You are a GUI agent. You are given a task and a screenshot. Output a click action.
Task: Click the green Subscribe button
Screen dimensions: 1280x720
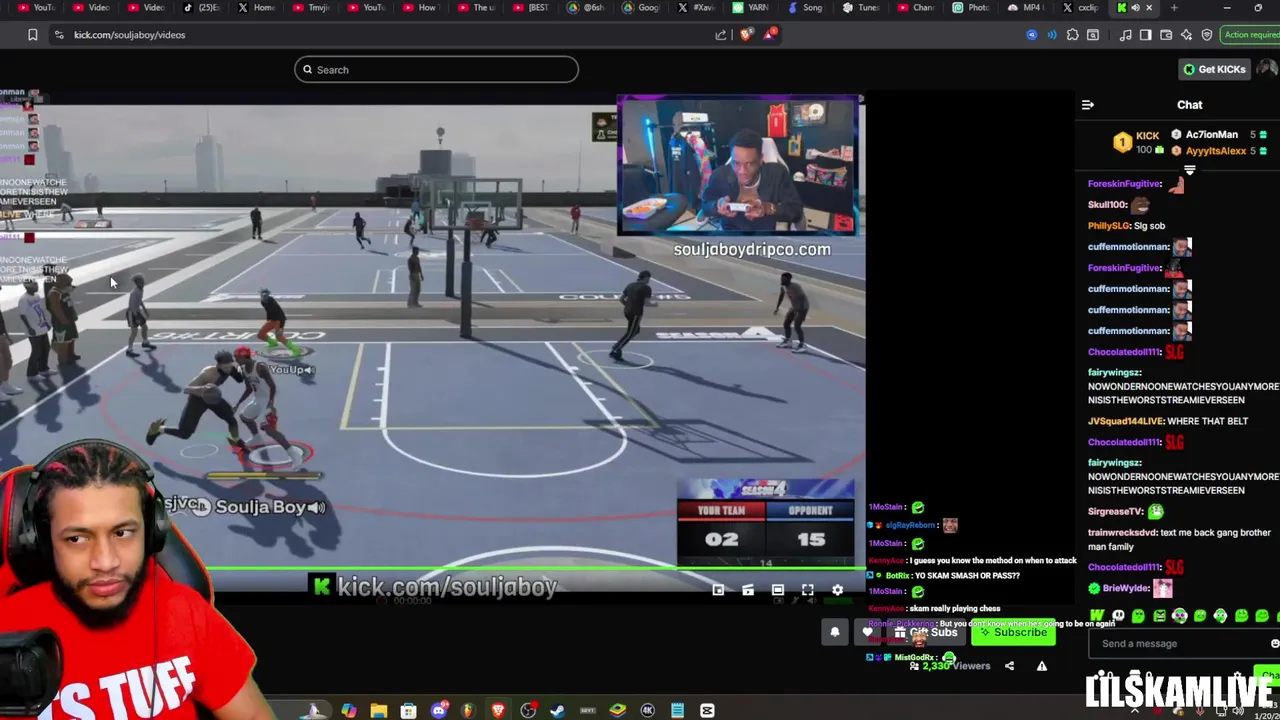[x=1014, y=632]
